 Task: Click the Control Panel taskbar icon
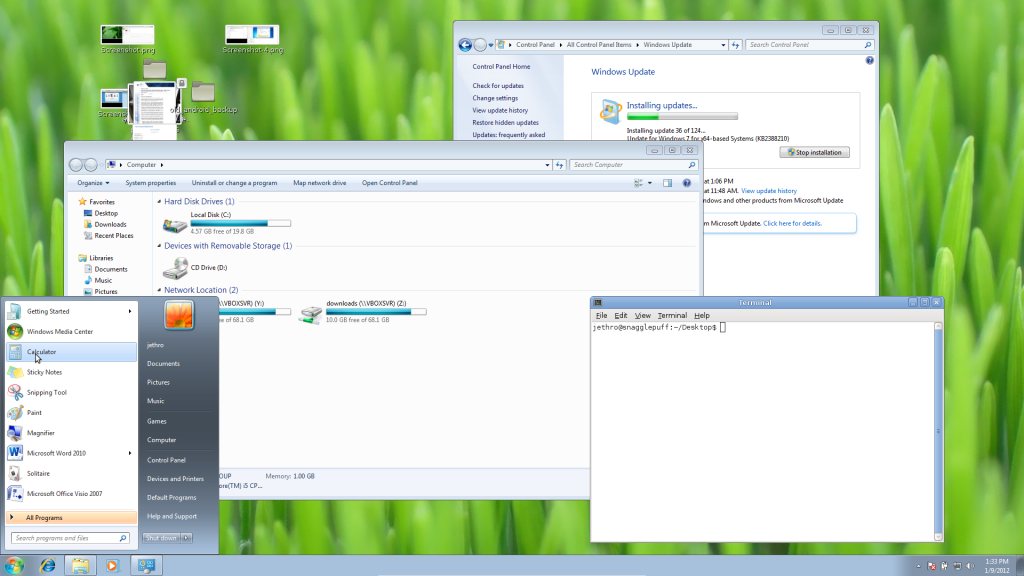tap(146, 566)
